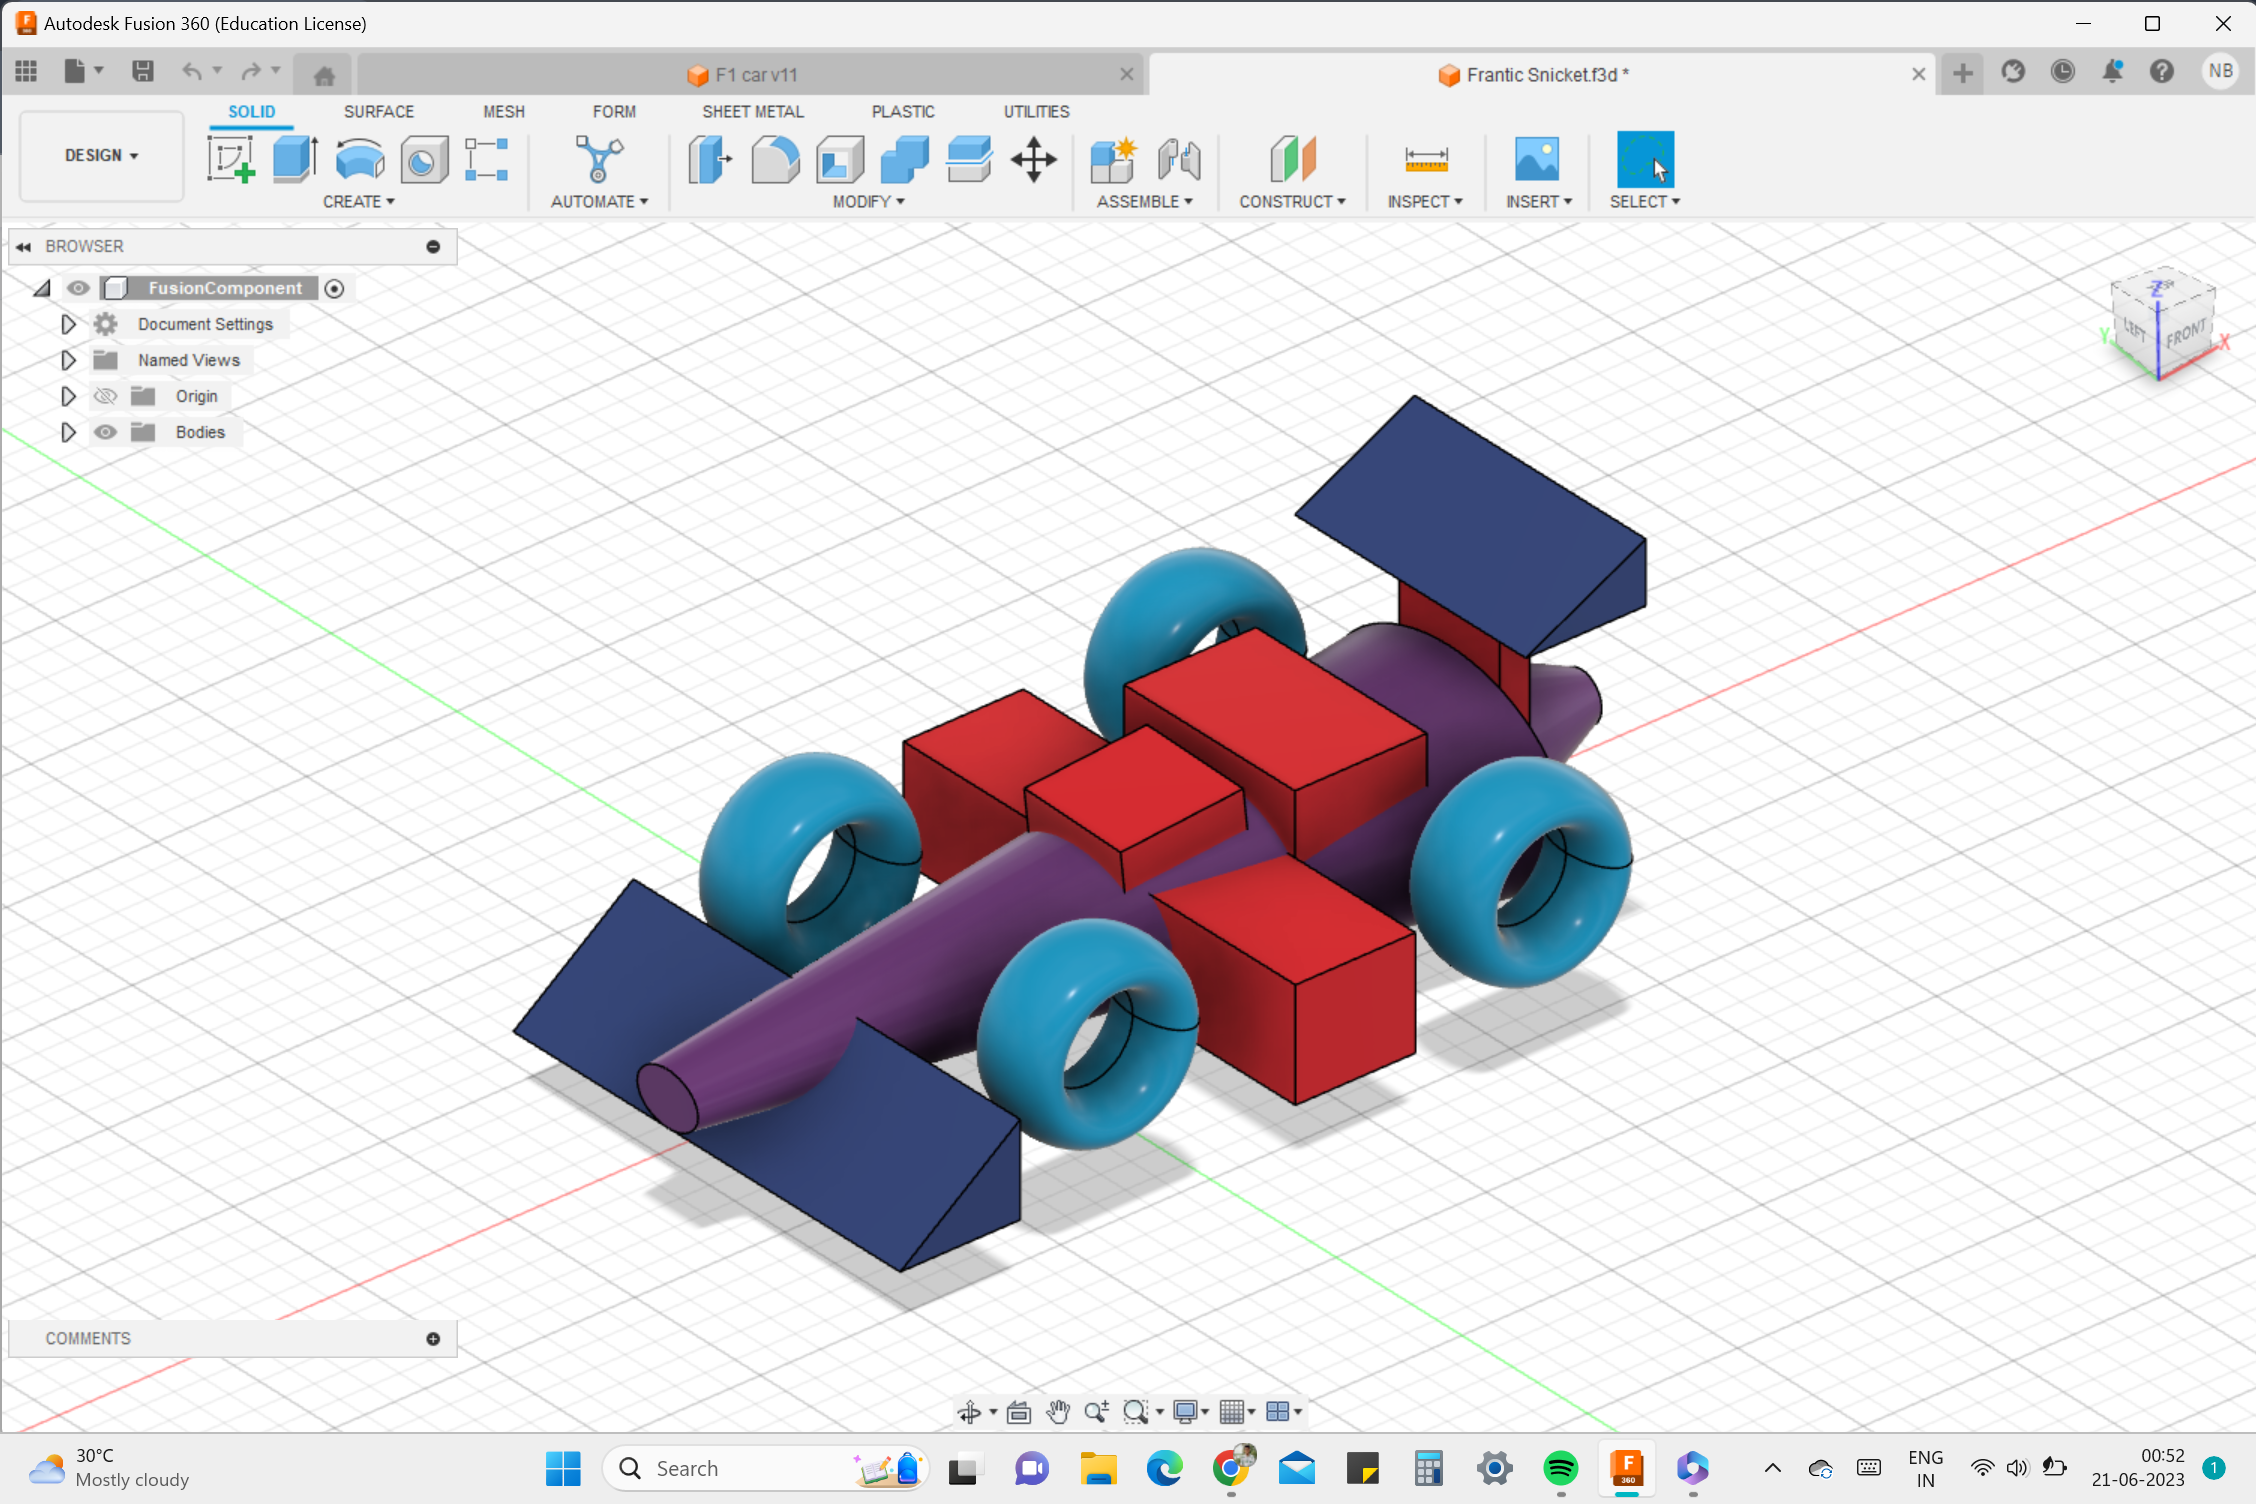Expand the Document Settings item
The image size is (2256, 1504).
[67, 322]
